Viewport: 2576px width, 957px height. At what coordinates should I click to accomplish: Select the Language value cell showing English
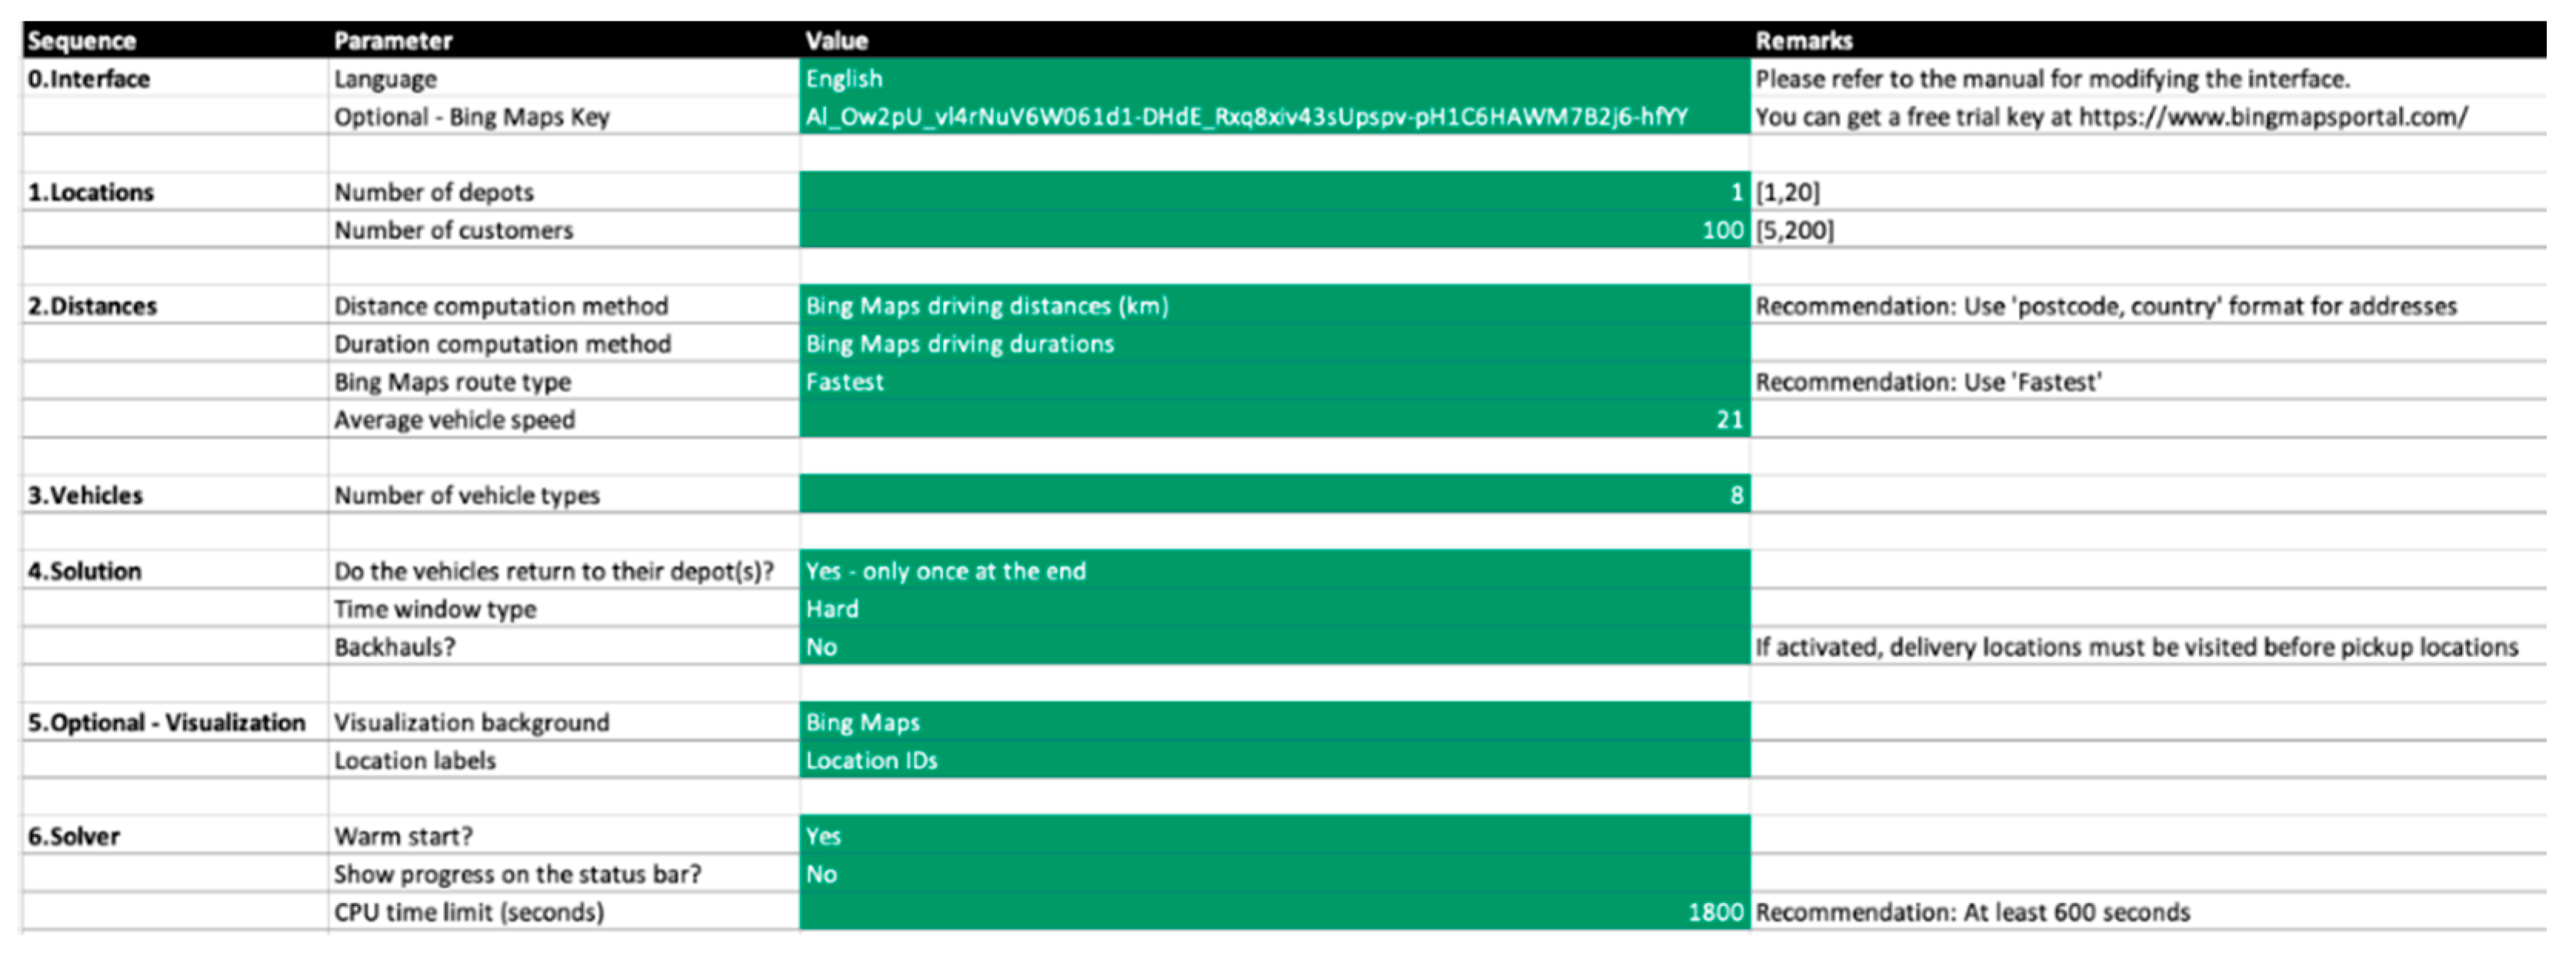point(1274,78)
